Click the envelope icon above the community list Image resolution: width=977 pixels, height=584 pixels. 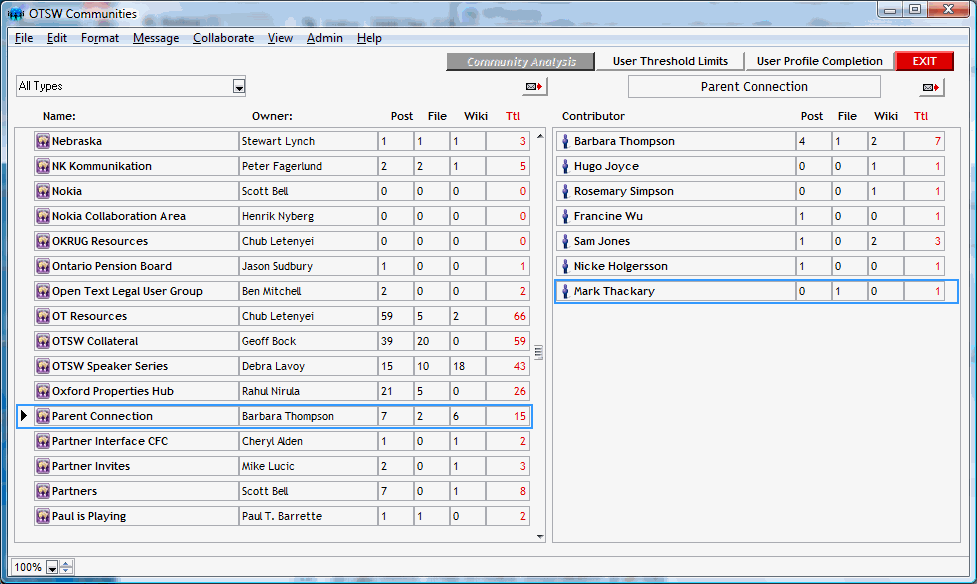(535, 87)
